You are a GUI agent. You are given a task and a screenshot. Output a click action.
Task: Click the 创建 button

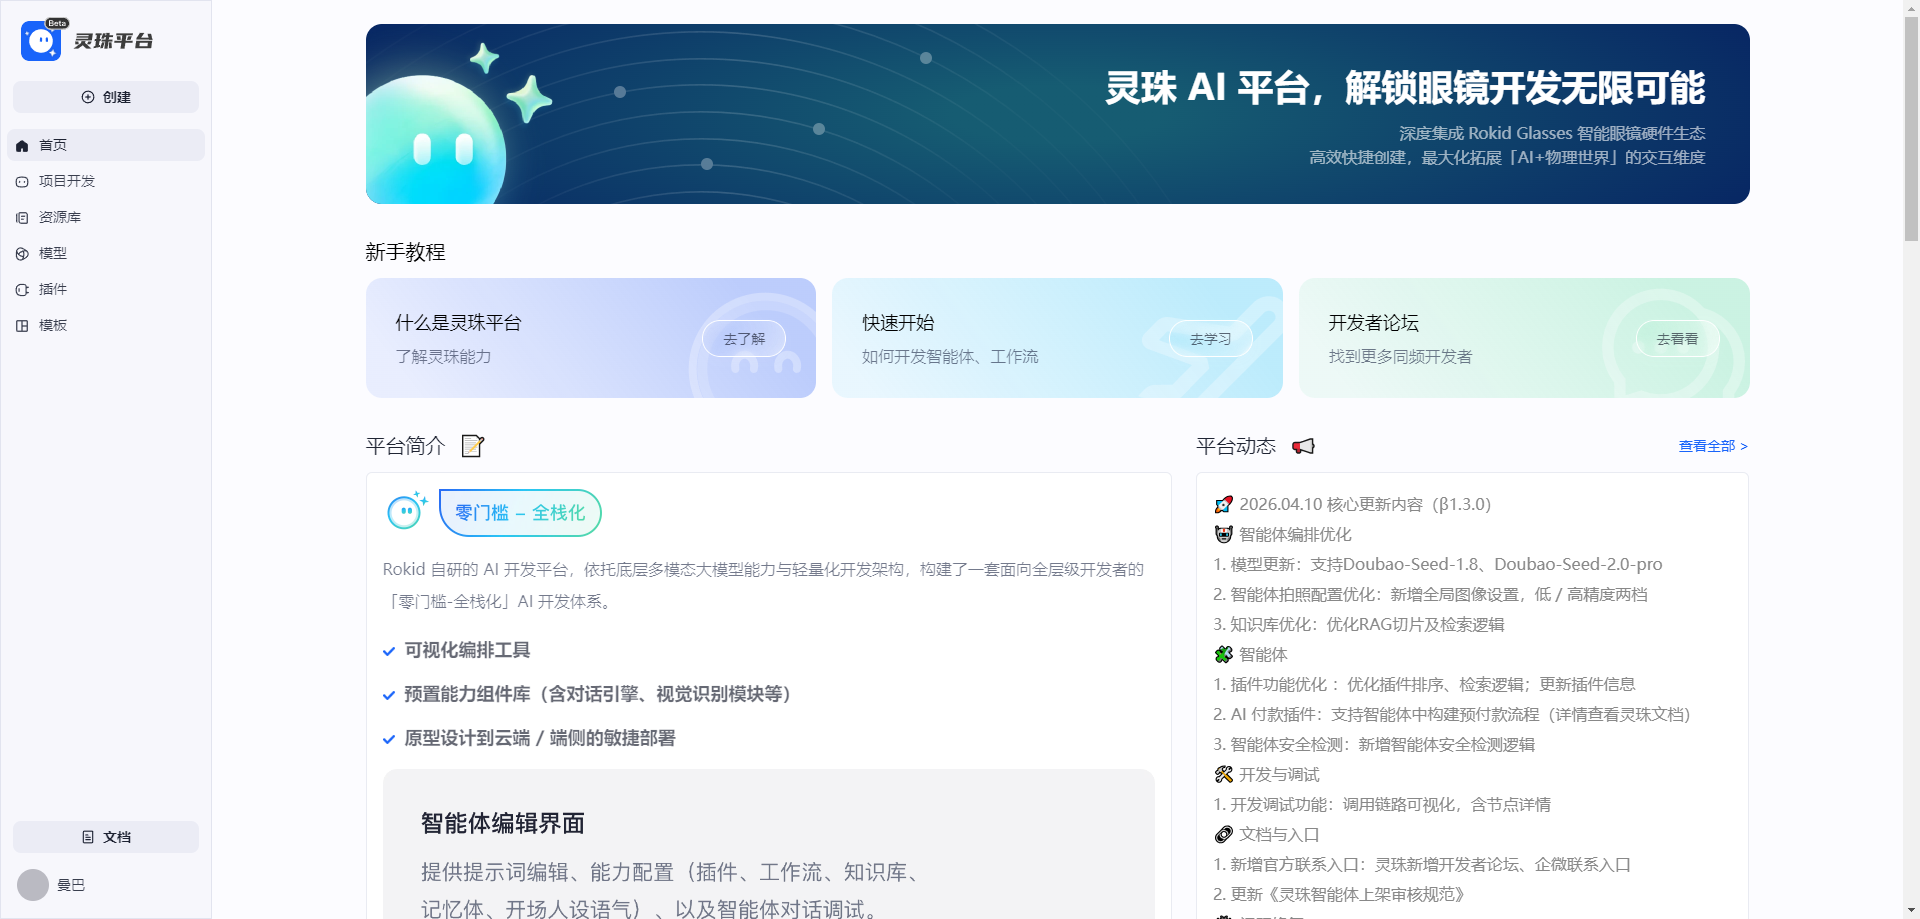click(x=106, y=97)
